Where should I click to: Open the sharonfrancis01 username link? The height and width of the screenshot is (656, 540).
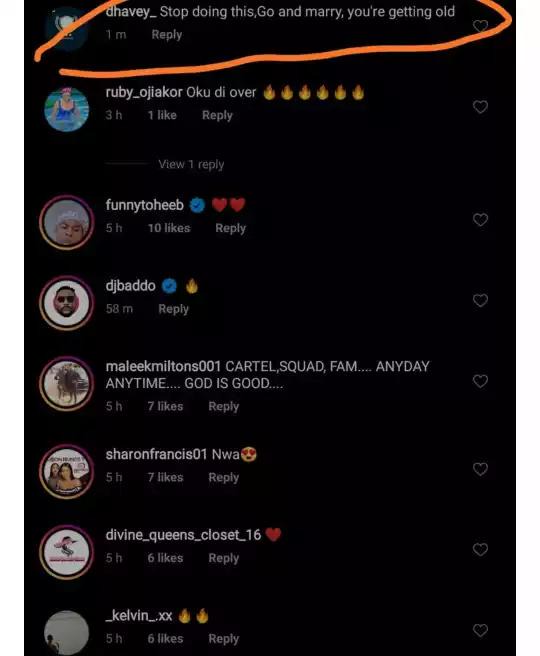[156, 454]
